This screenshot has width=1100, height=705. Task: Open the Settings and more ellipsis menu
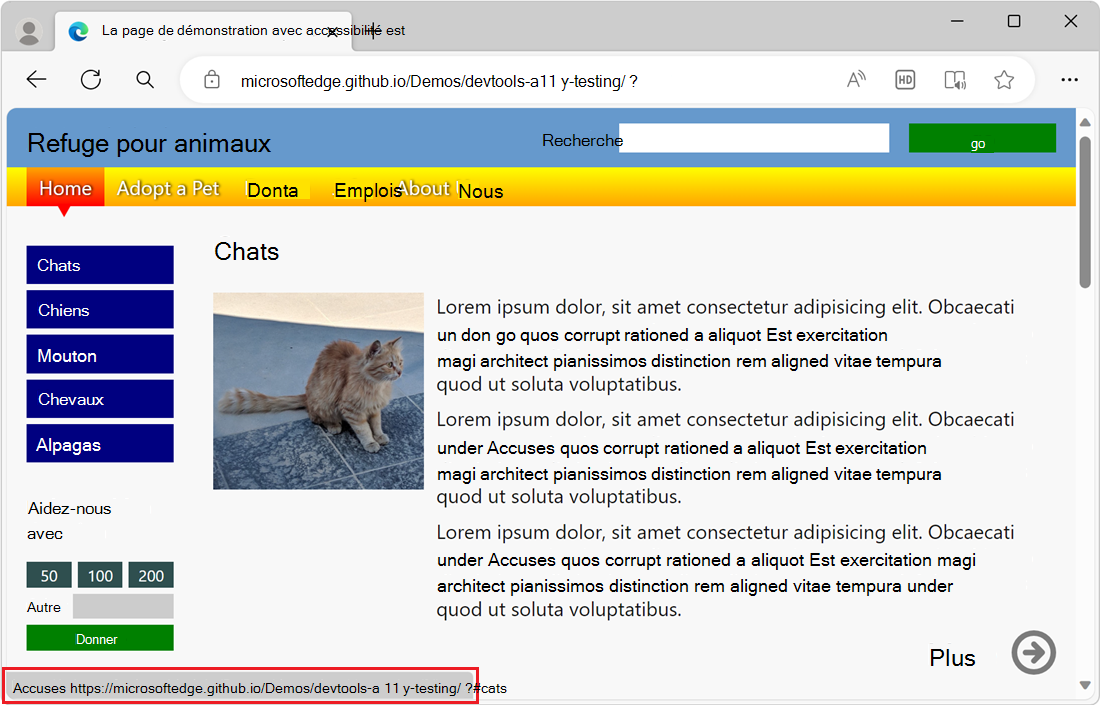[1070, 79]
